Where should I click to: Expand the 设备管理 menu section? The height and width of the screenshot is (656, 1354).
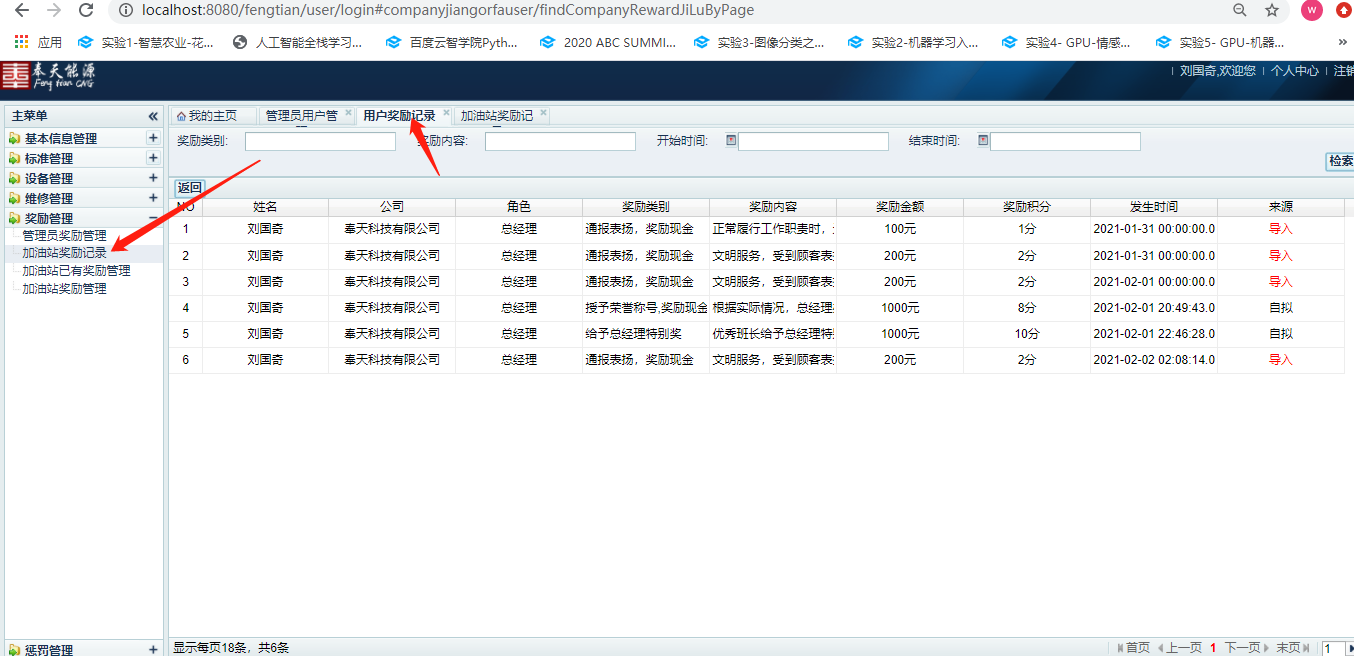click(153, 178)
